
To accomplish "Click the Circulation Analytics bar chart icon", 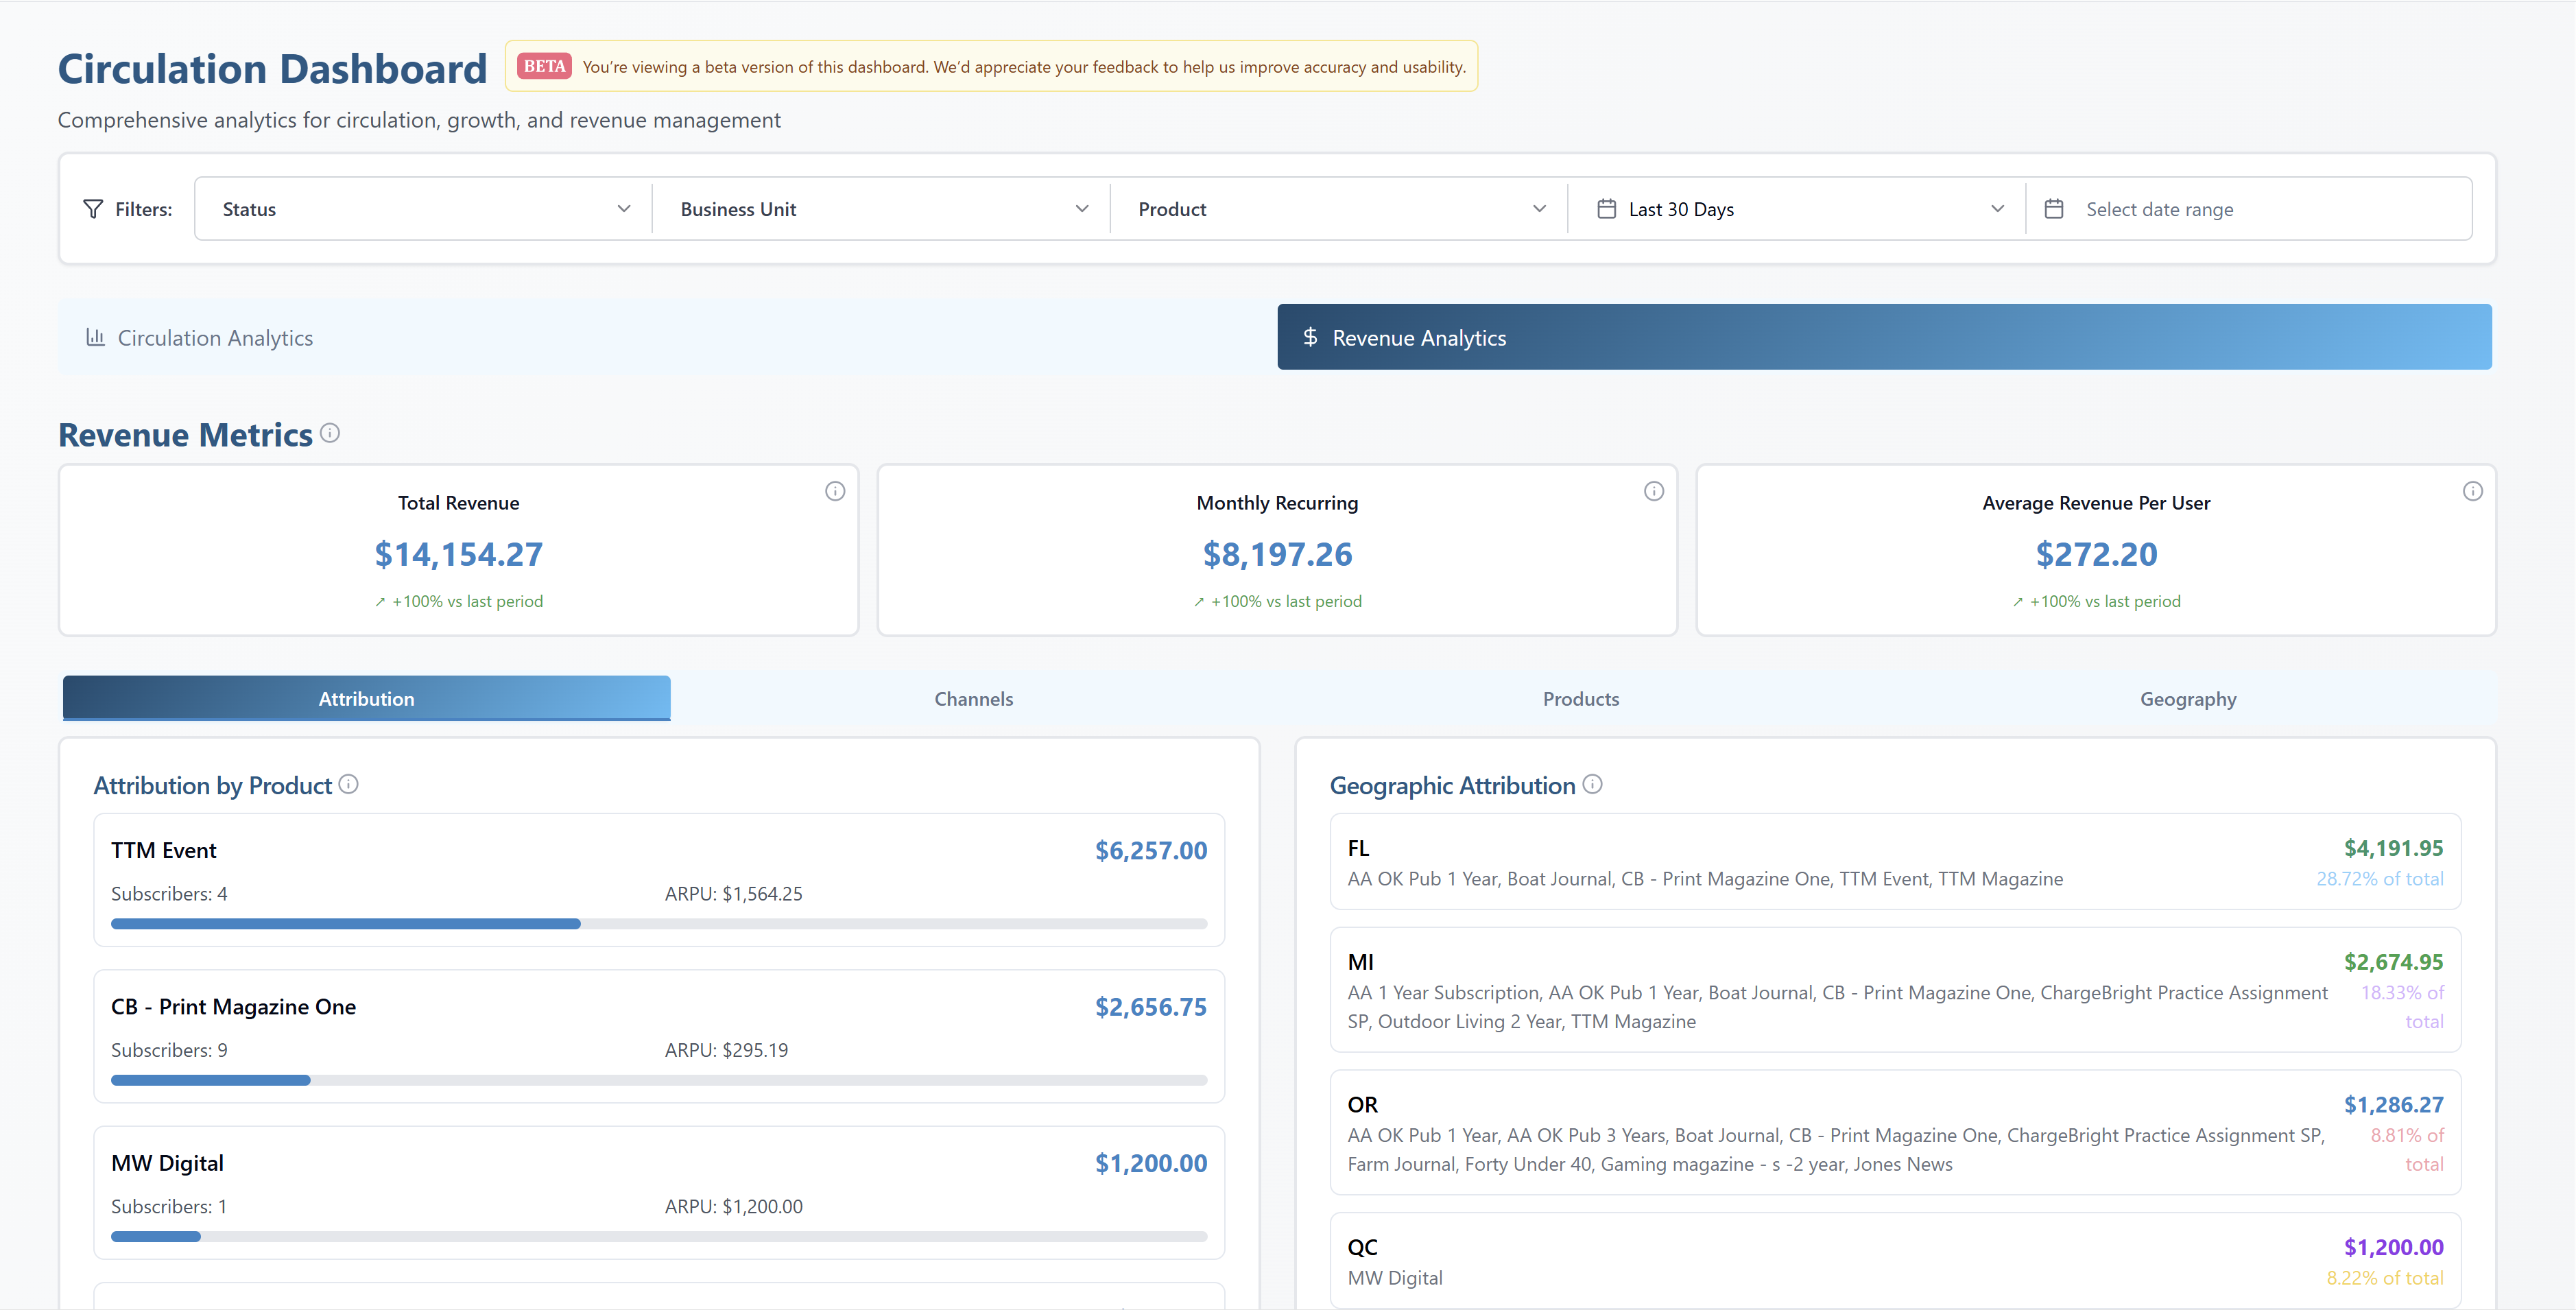I will [95, 337].
